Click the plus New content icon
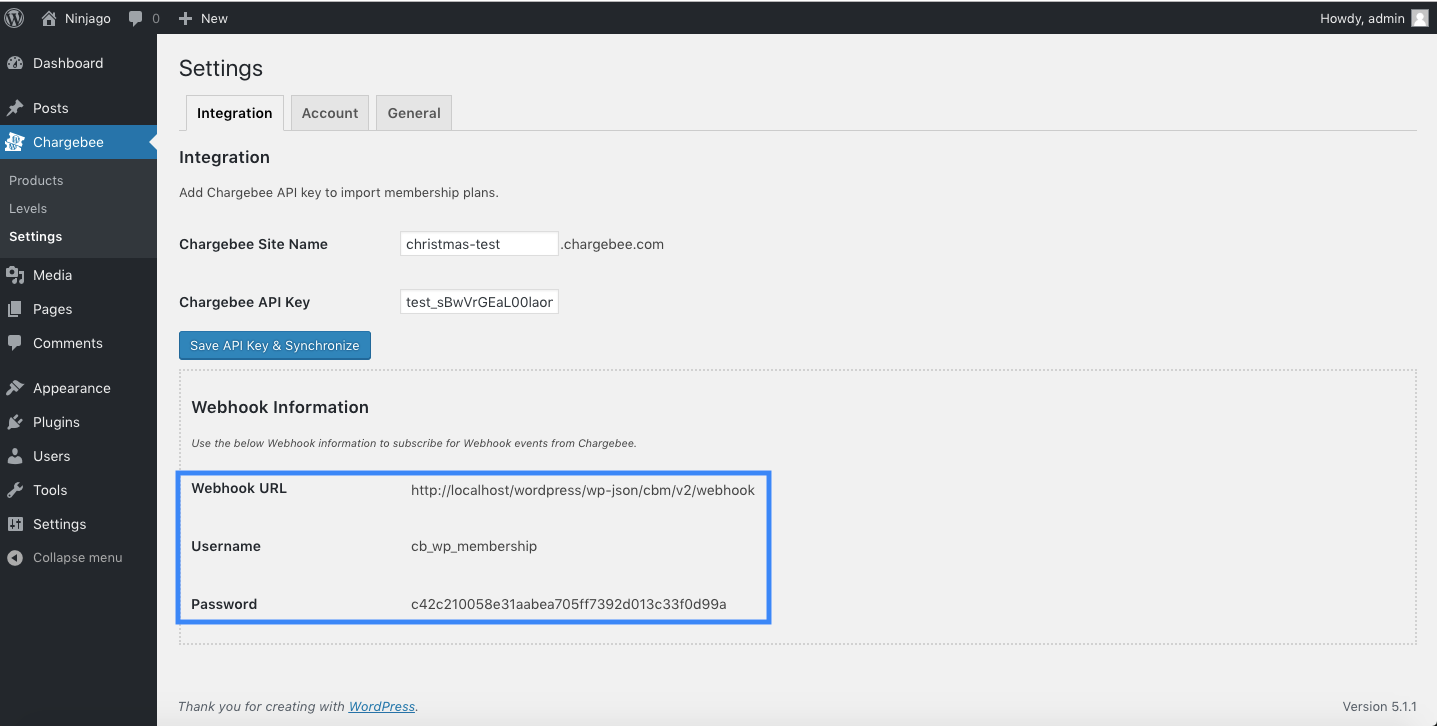The width and height of the screenshot is (1437, 726). [x=185, y=18]
